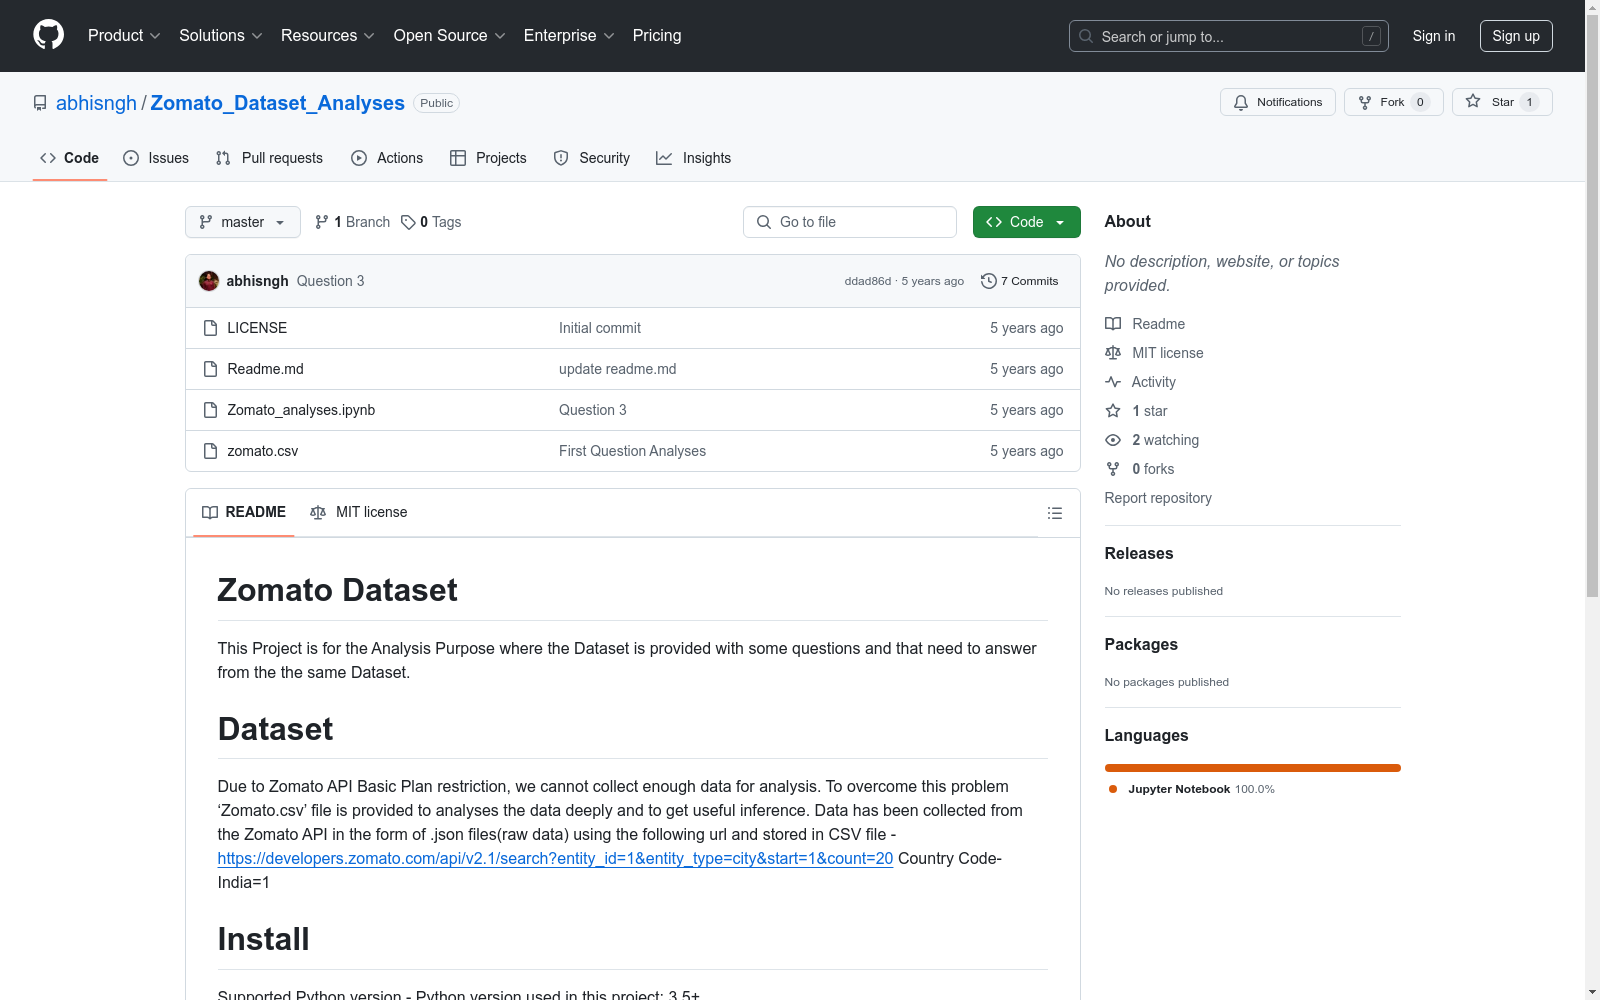
Task: Click the LICENSE file icon
Action: coord(210,328)
